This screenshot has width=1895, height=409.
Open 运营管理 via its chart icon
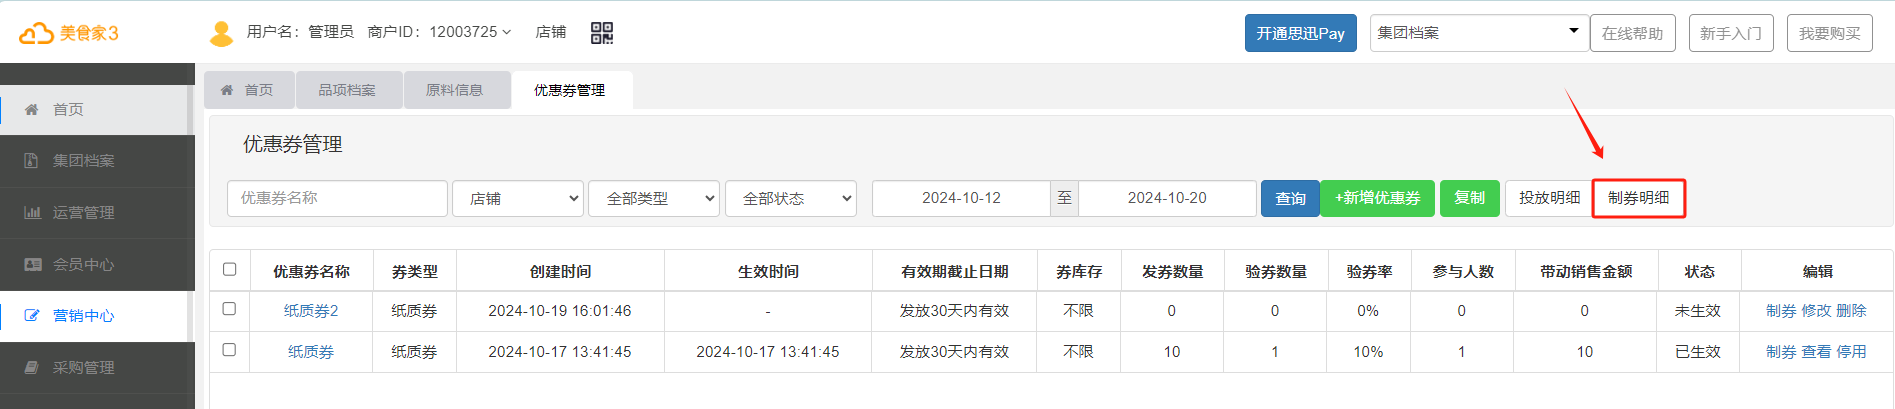coord(32,213)
